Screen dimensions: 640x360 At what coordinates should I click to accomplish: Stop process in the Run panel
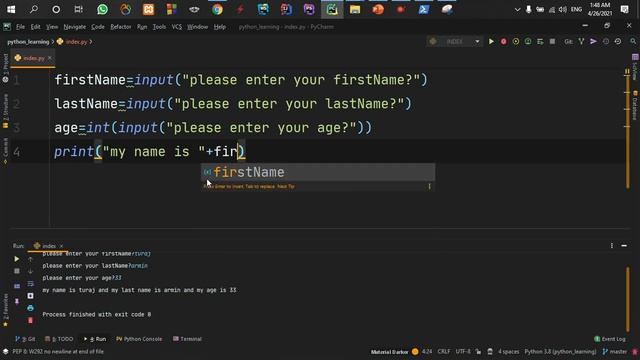point(17,271)
